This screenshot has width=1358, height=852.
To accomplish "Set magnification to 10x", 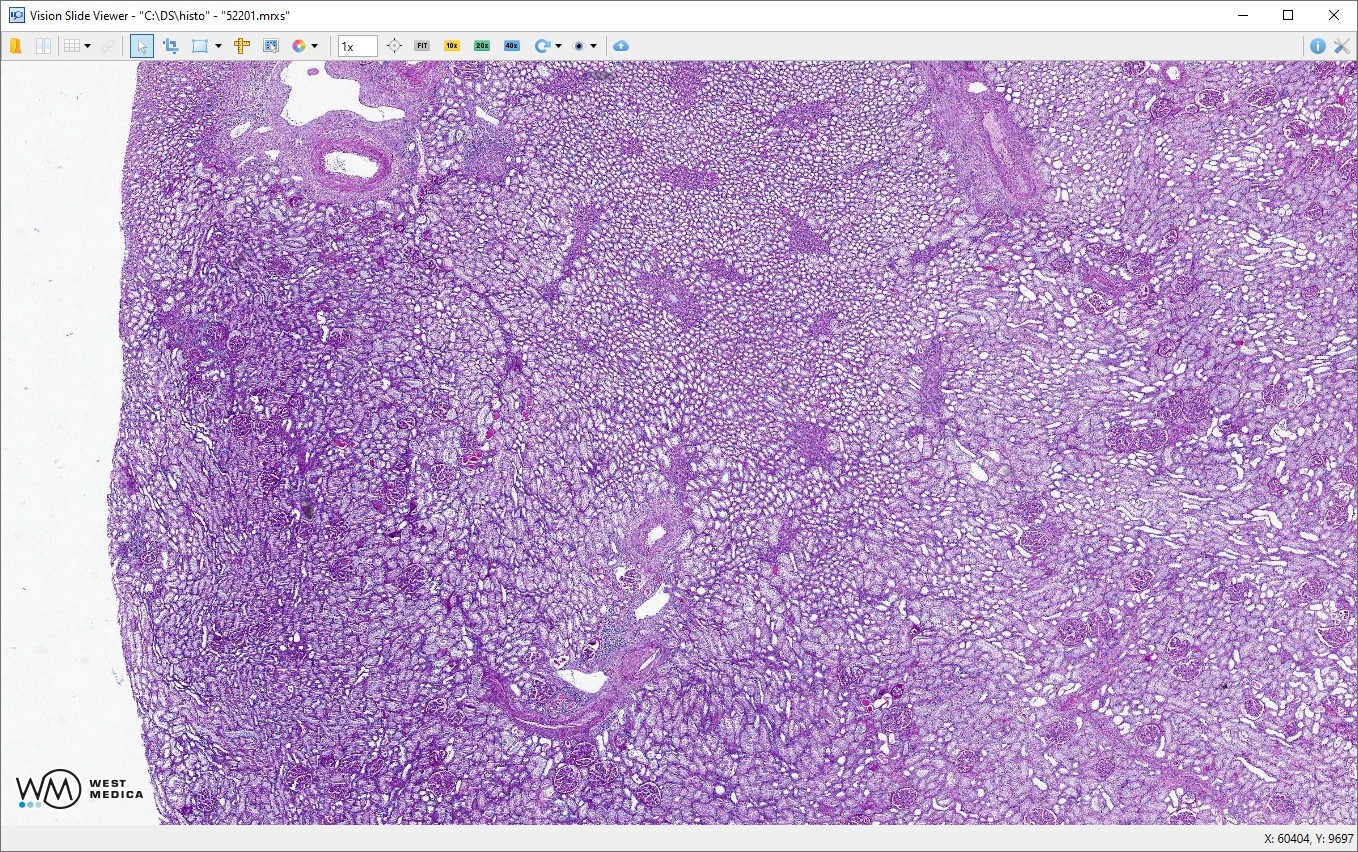I will click(x=452, y=46).
